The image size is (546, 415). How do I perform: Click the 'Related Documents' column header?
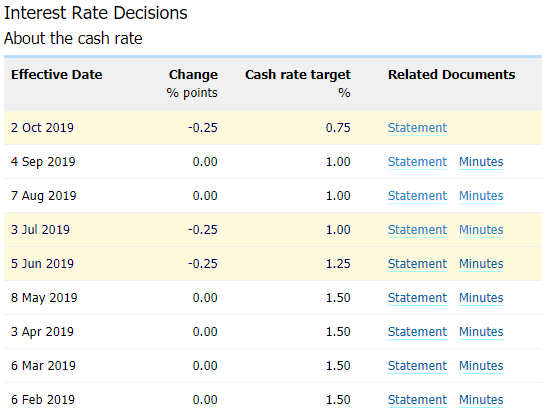pyautogui.click(x=452, y=75)
